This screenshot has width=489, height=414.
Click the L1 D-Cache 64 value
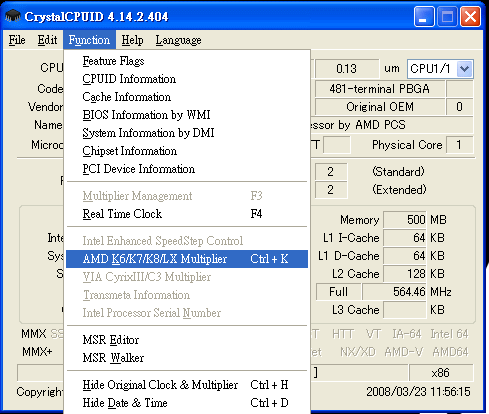405,256
